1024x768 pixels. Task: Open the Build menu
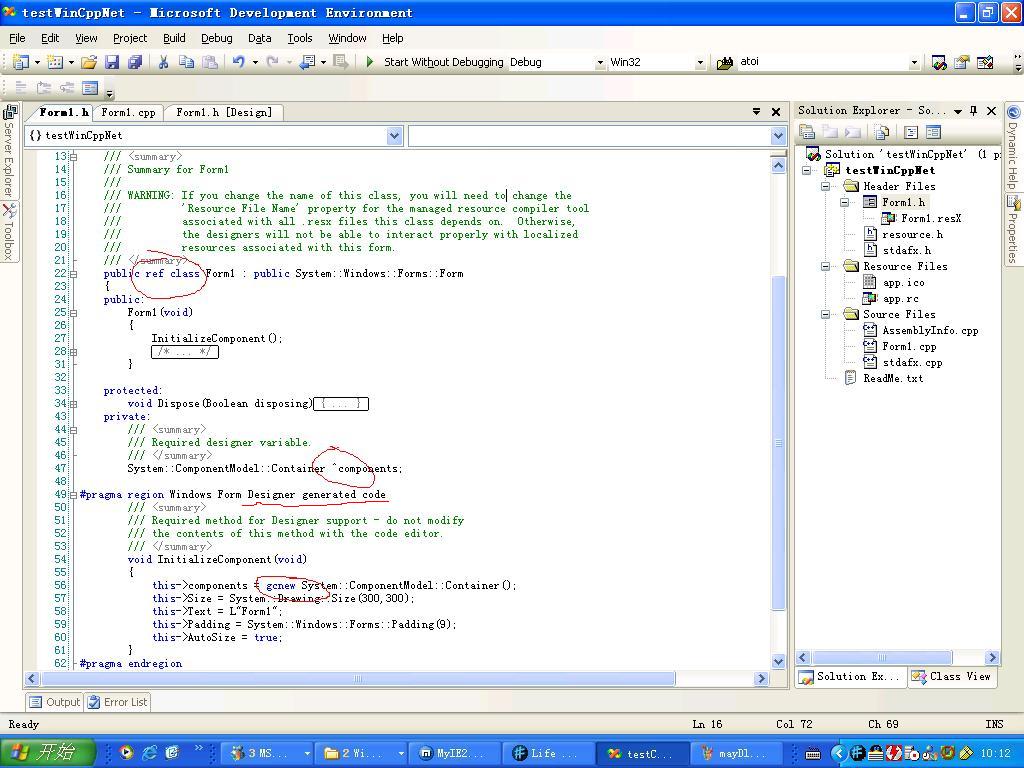[x=174, y=38]
